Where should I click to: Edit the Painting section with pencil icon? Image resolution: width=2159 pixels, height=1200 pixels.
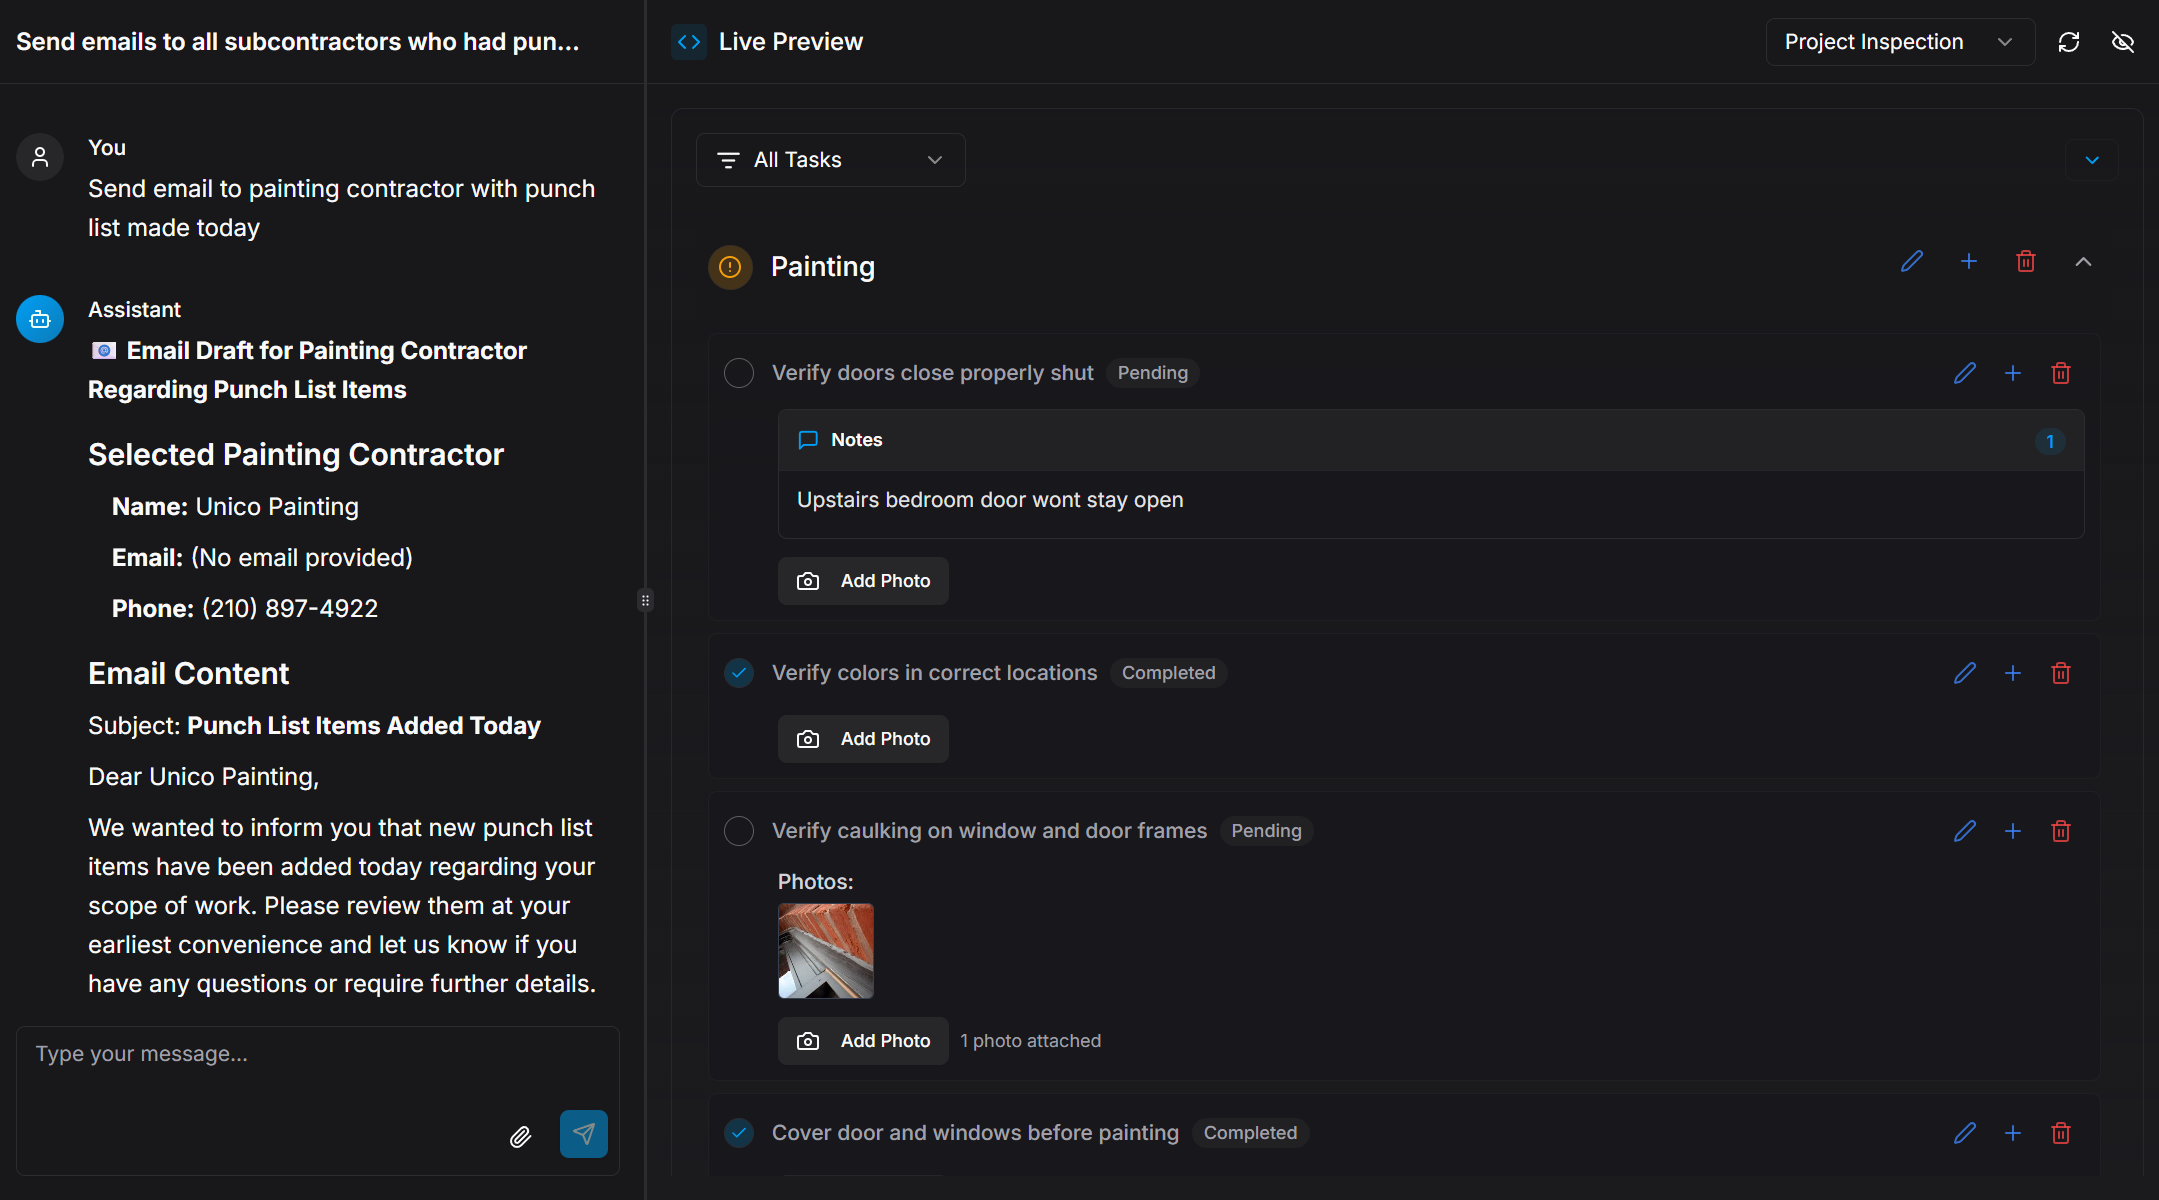pyautogui.click(x=1912, y=262)
